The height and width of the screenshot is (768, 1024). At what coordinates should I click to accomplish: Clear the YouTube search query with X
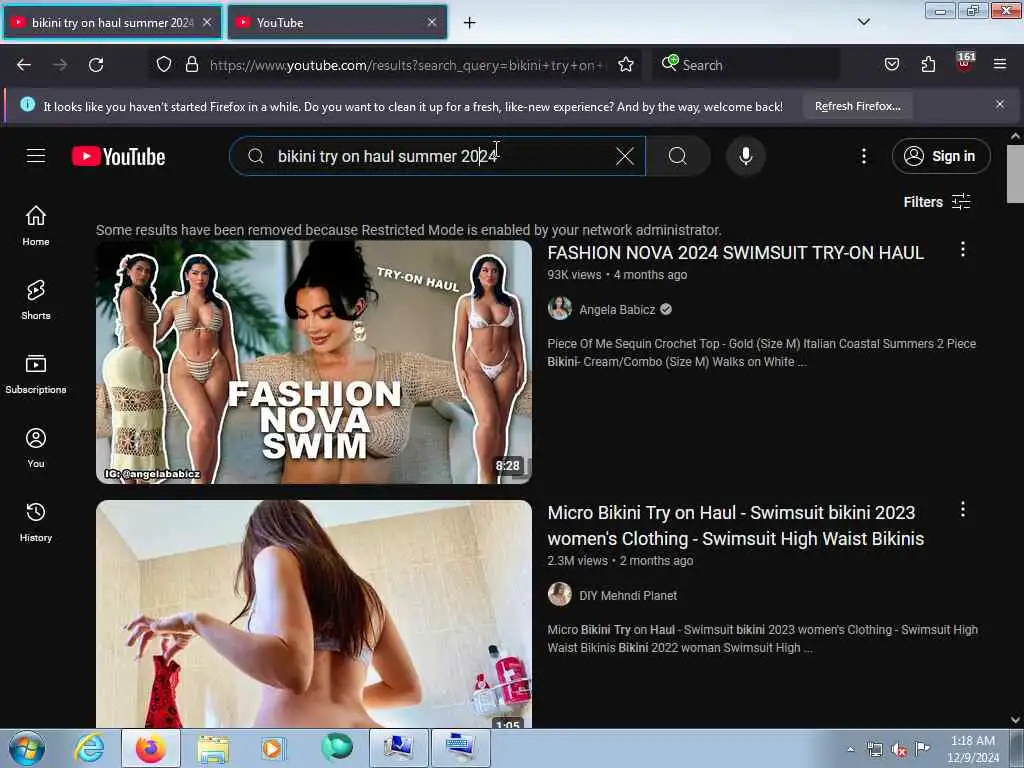625,156
